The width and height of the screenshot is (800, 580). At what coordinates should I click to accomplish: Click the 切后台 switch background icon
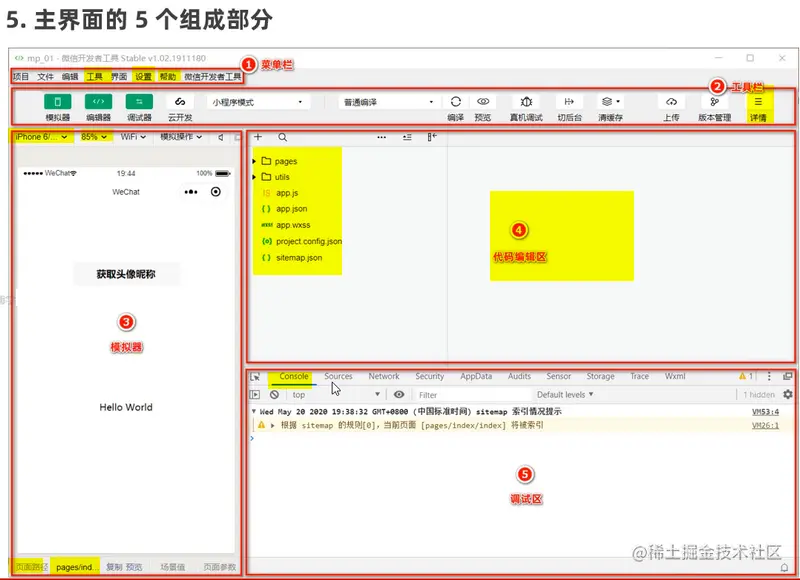569,102
